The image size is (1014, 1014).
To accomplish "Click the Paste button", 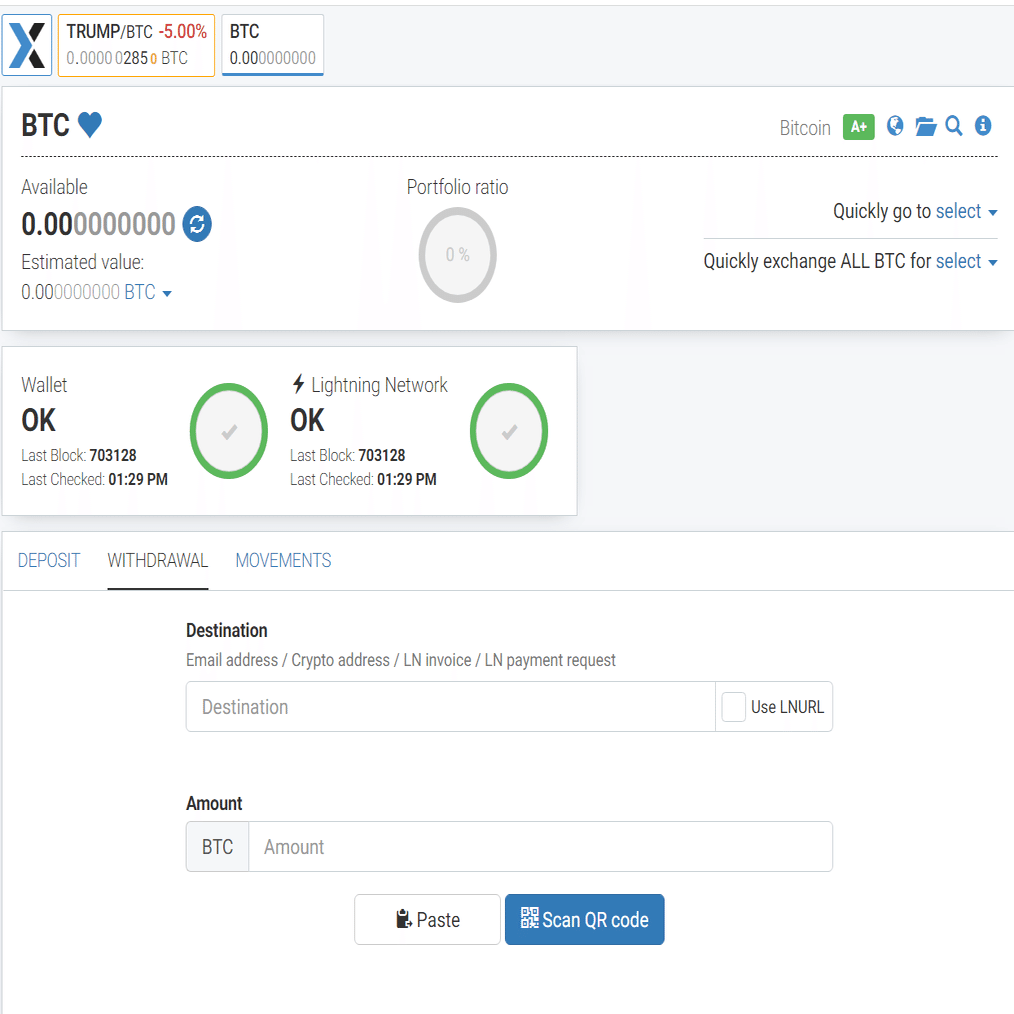I will [427, 920].
